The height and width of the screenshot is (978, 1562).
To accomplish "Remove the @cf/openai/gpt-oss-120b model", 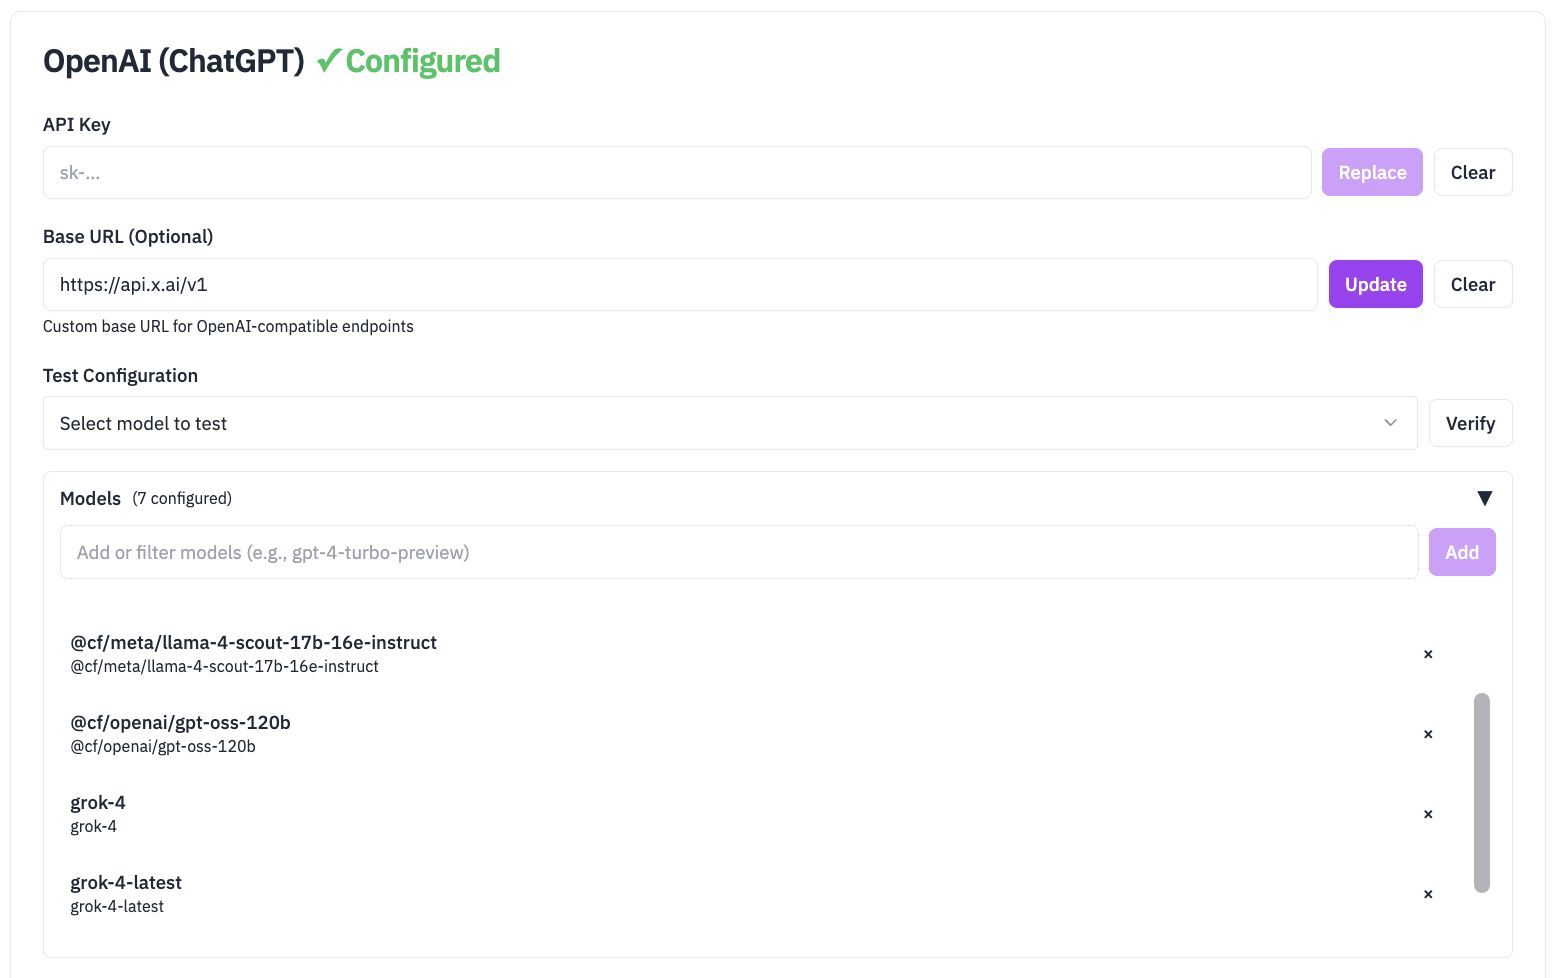I will click(1428, 734).
